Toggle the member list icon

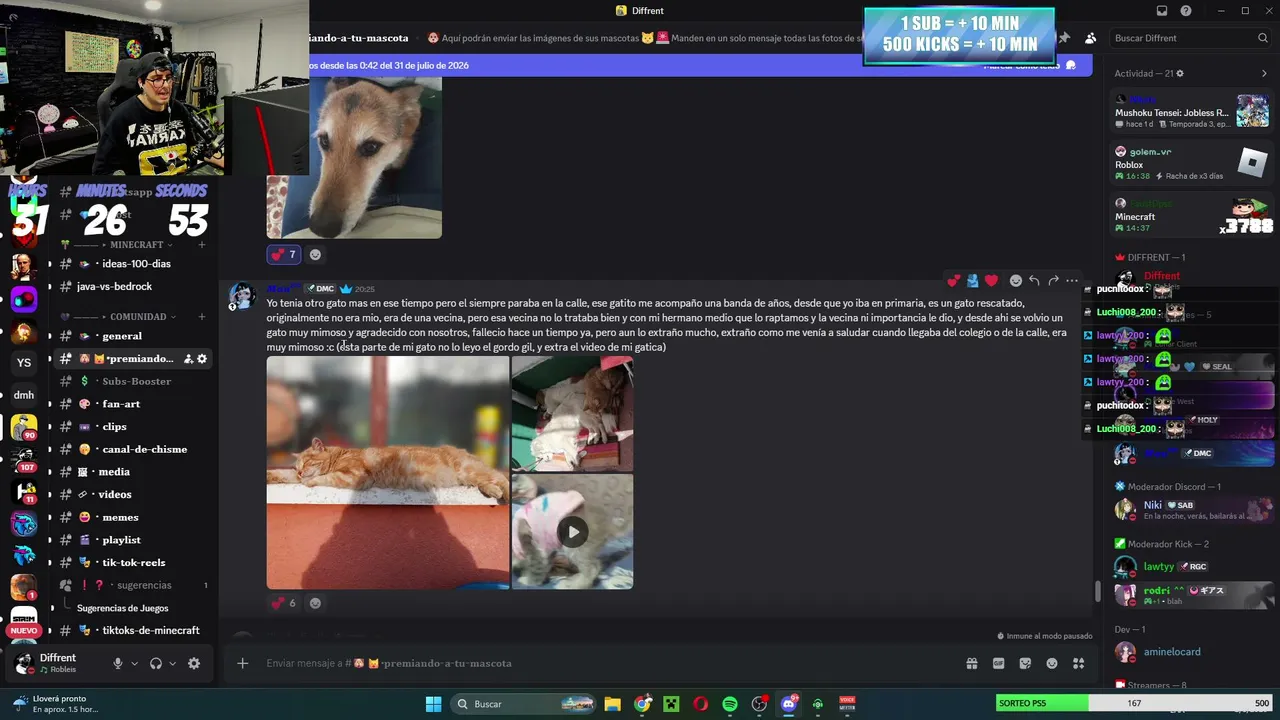(1090, 38)
